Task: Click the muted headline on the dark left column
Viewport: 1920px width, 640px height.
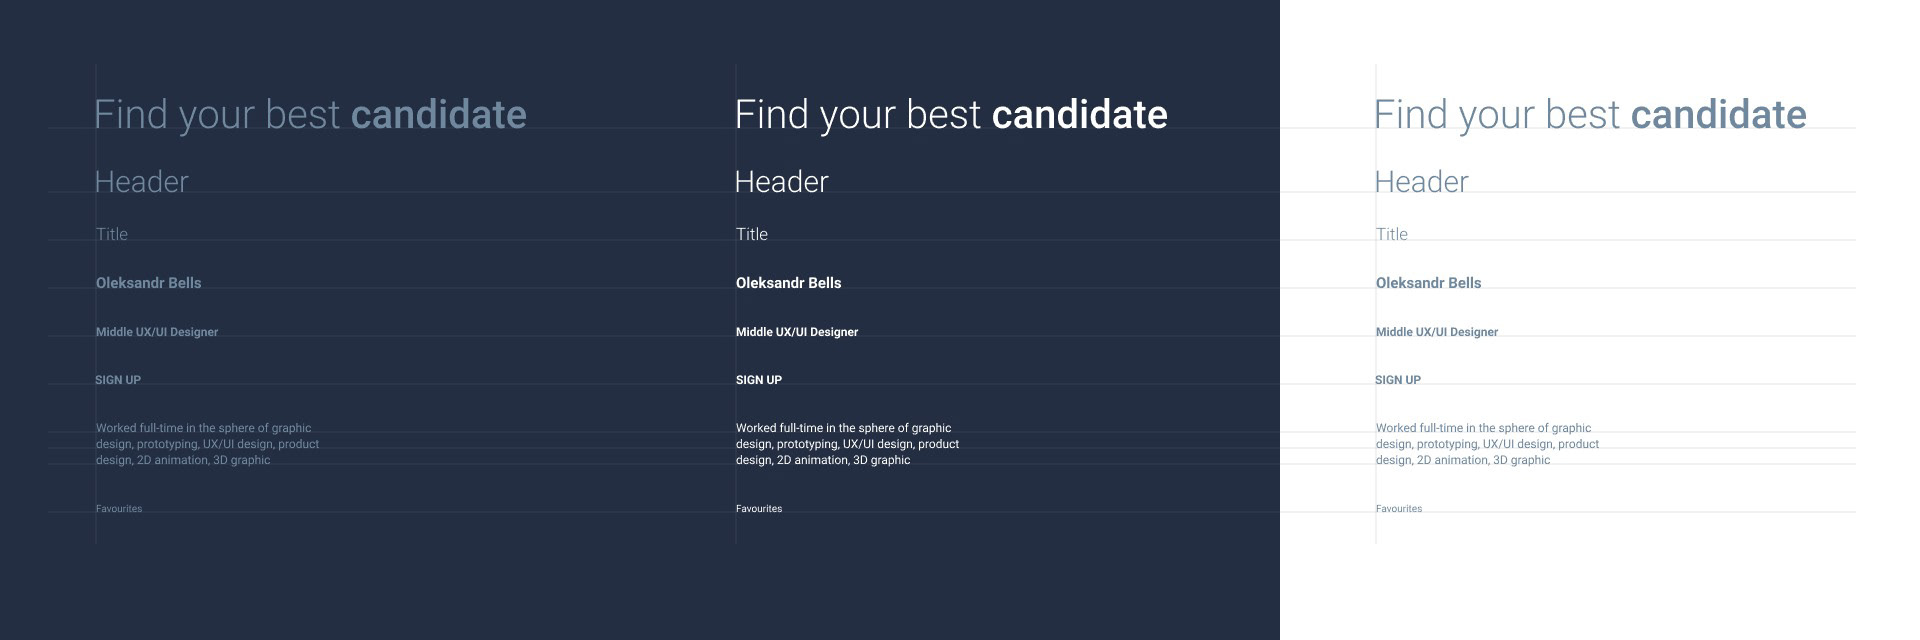Action: pyautogui.click(x=310, y=115)
